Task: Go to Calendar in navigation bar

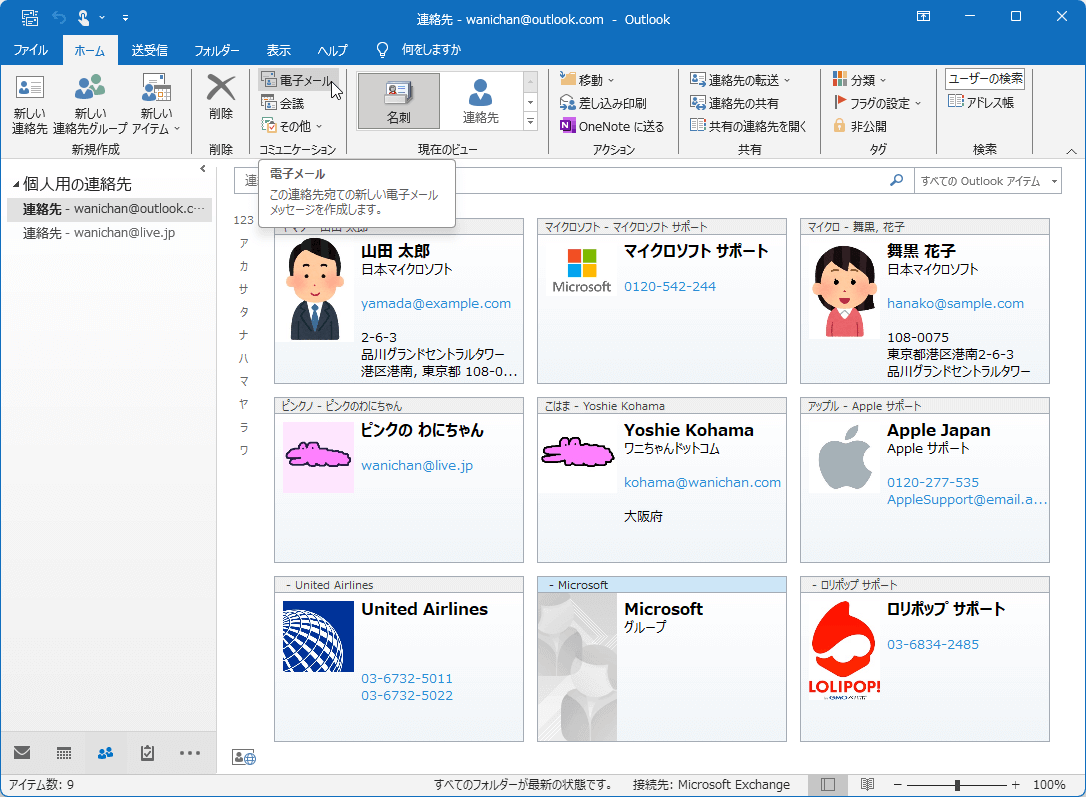Action: coord(64,753)
